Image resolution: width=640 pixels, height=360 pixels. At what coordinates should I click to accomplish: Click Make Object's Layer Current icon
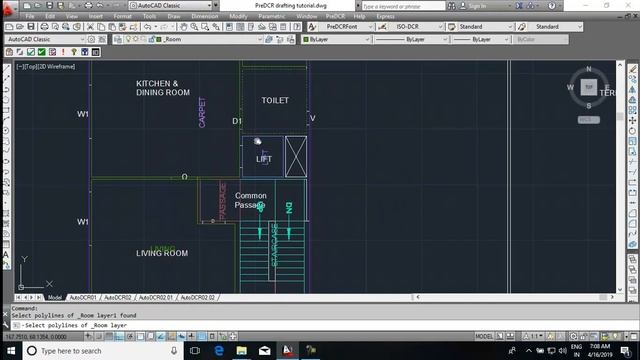tap(269, 40)
